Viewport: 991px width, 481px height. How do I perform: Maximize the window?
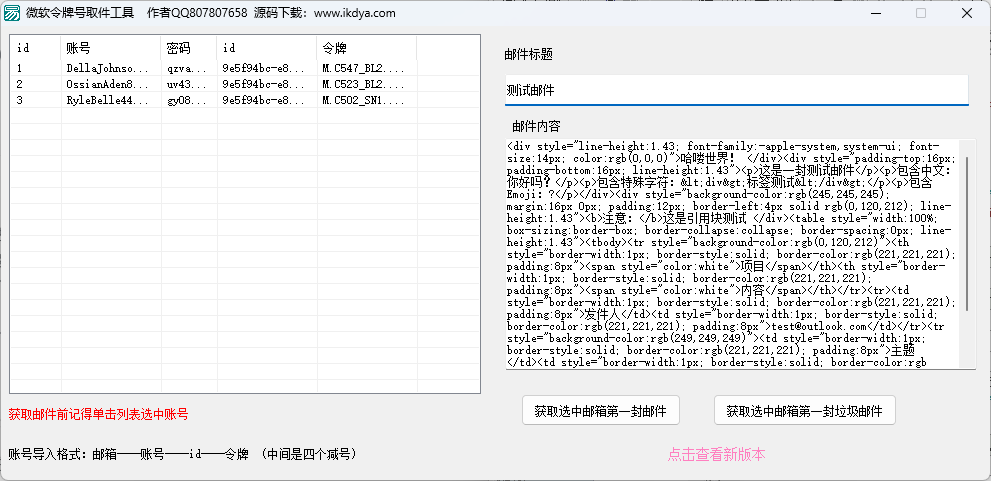[x=921, y=13]
